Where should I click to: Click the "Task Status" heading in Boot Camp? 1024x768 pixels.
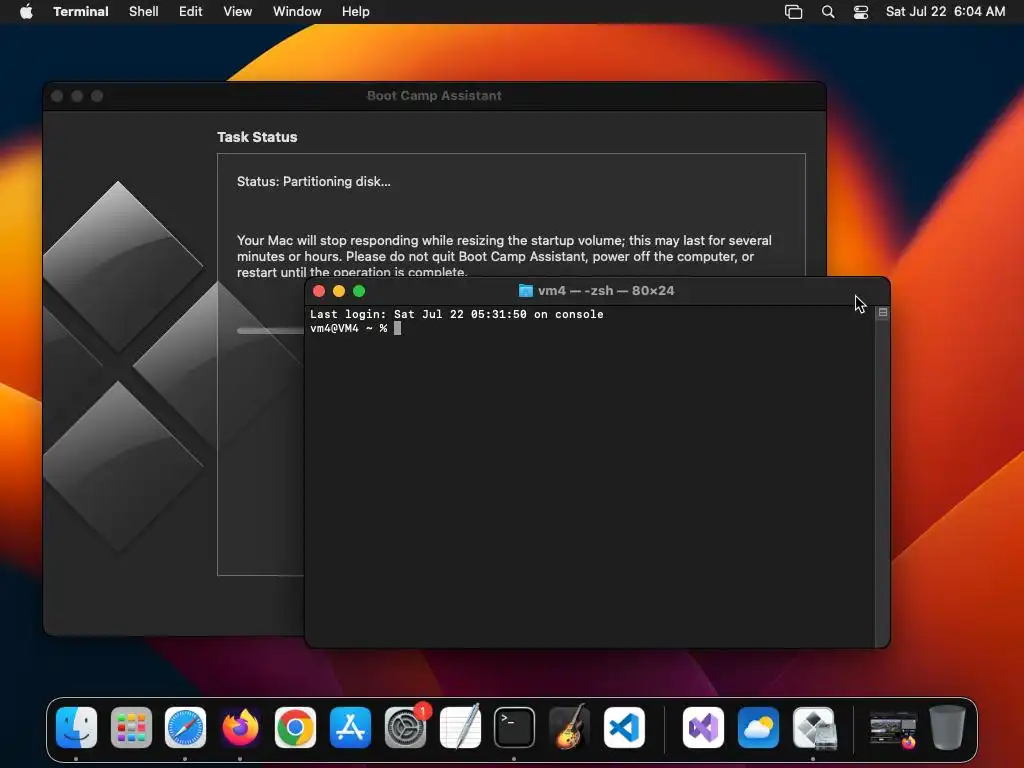[257, 137]
